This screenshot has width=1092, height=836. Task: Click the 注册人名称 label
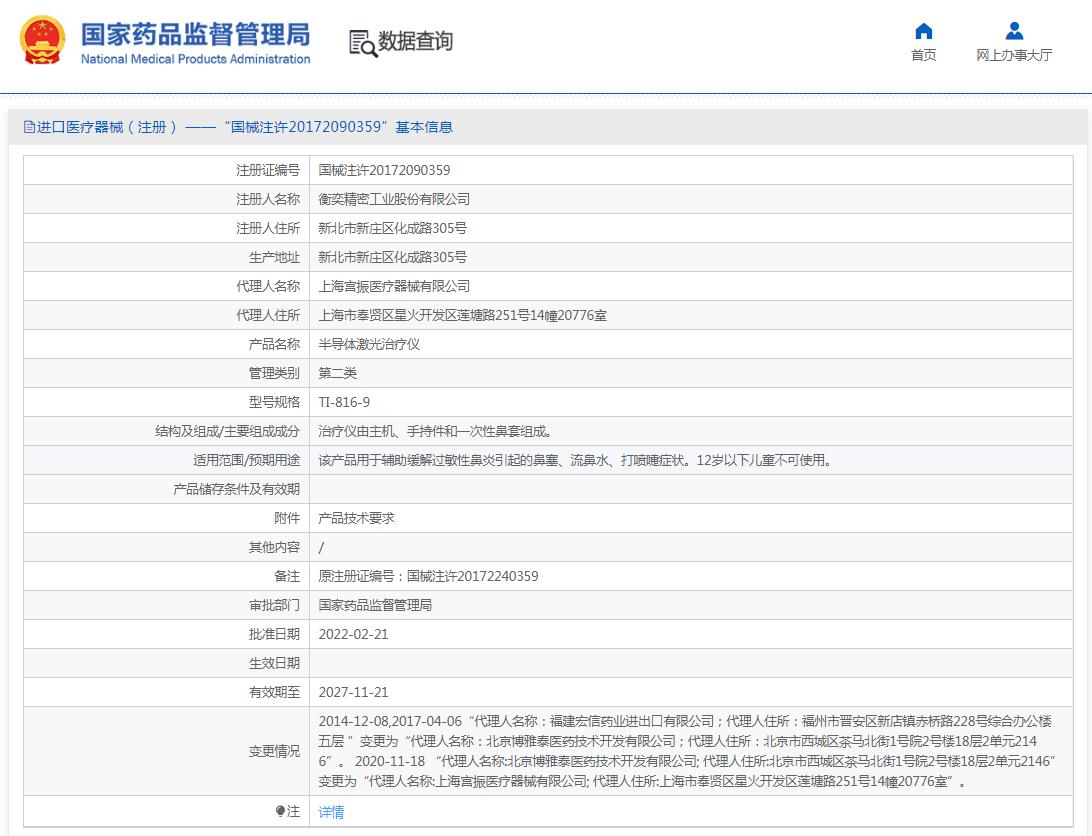(268, 199)
